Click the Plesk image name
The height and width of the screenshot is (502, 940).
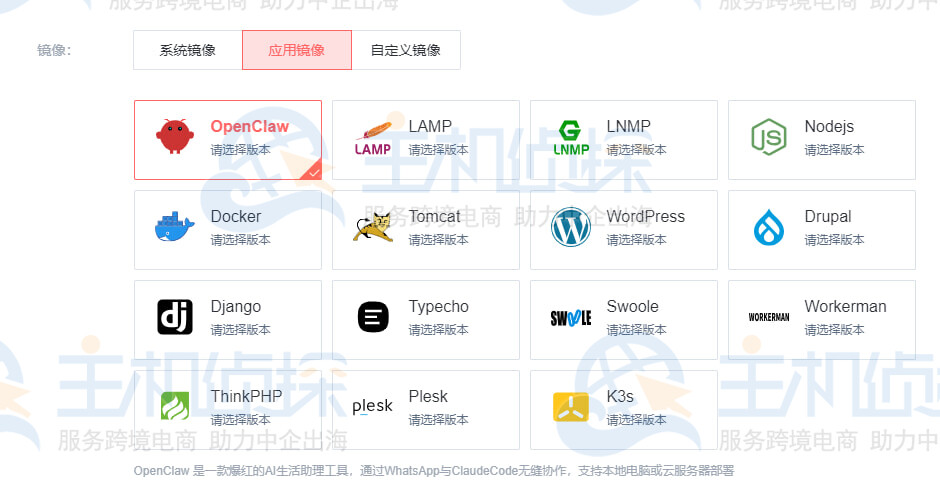[x=428, y=396]
